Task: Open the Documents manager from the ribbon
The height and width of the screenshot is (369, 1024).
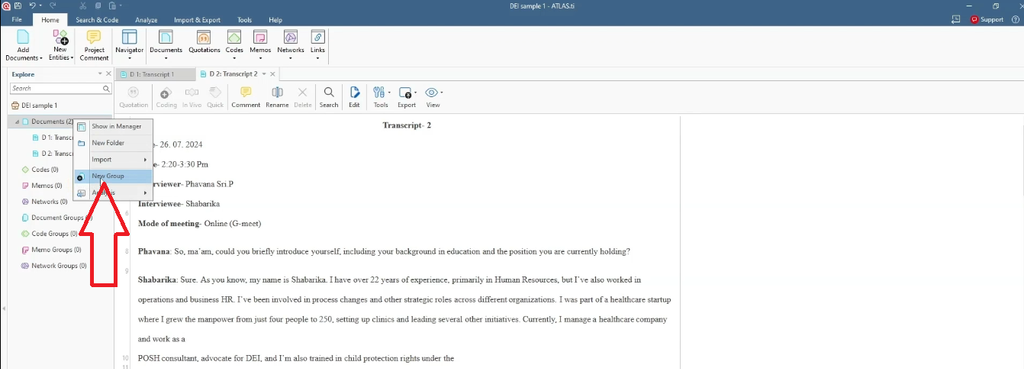Action: [166, 42]
